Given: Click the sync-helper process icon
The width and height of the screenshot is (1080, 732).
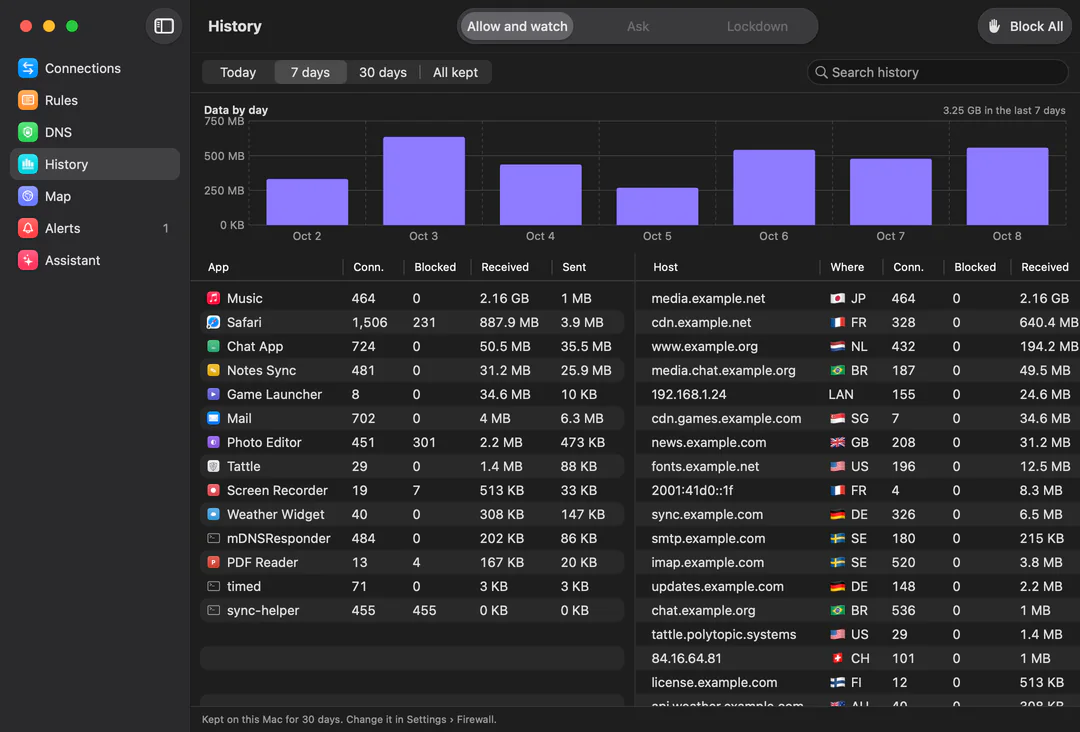Looking at the screenshot, I should pyautogui.click(x=214, y=610).
